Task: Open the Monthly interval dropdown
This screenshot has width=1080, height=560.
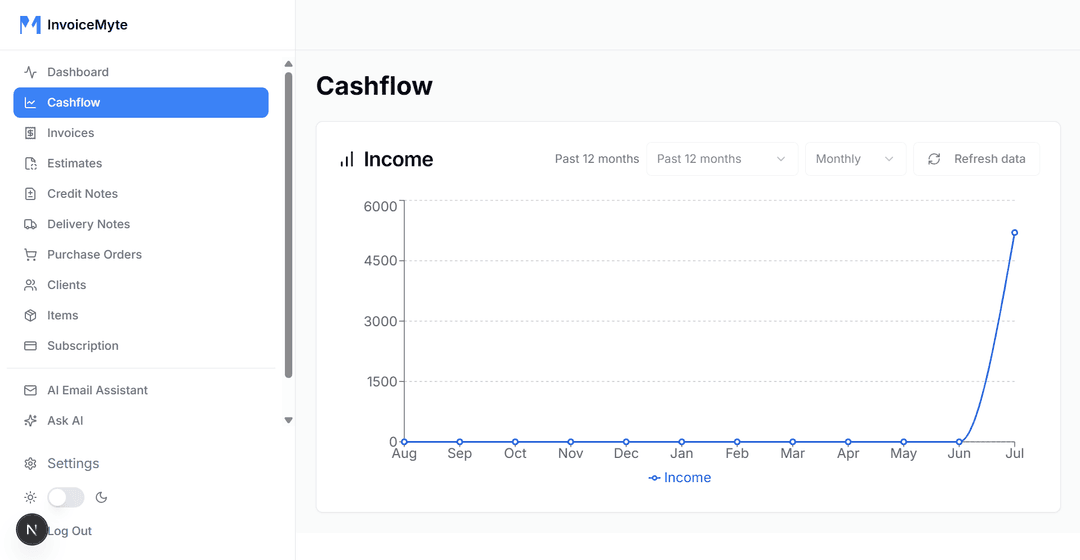Action: (854, 159)
